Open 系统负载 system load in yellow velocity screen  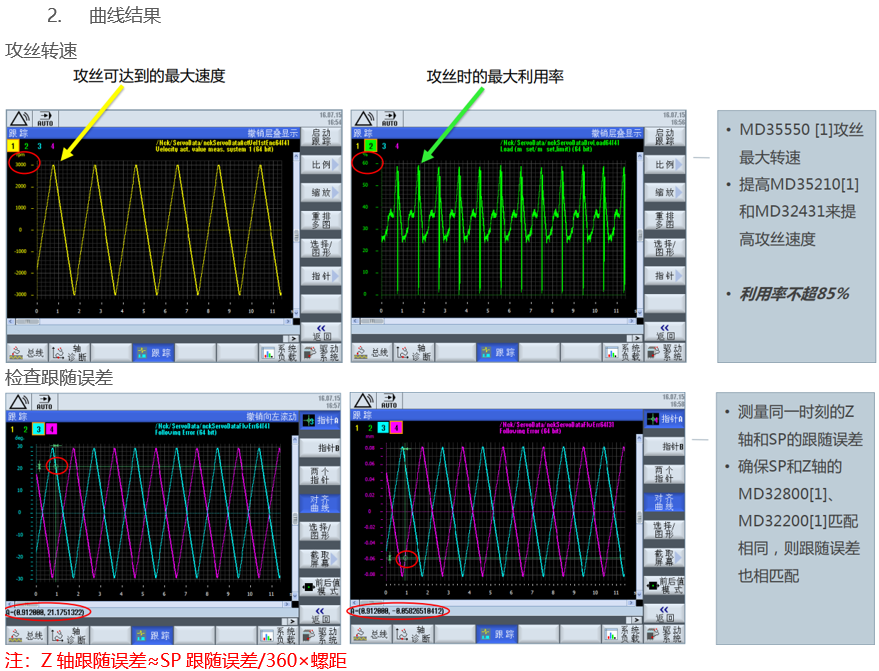point(279,353)
